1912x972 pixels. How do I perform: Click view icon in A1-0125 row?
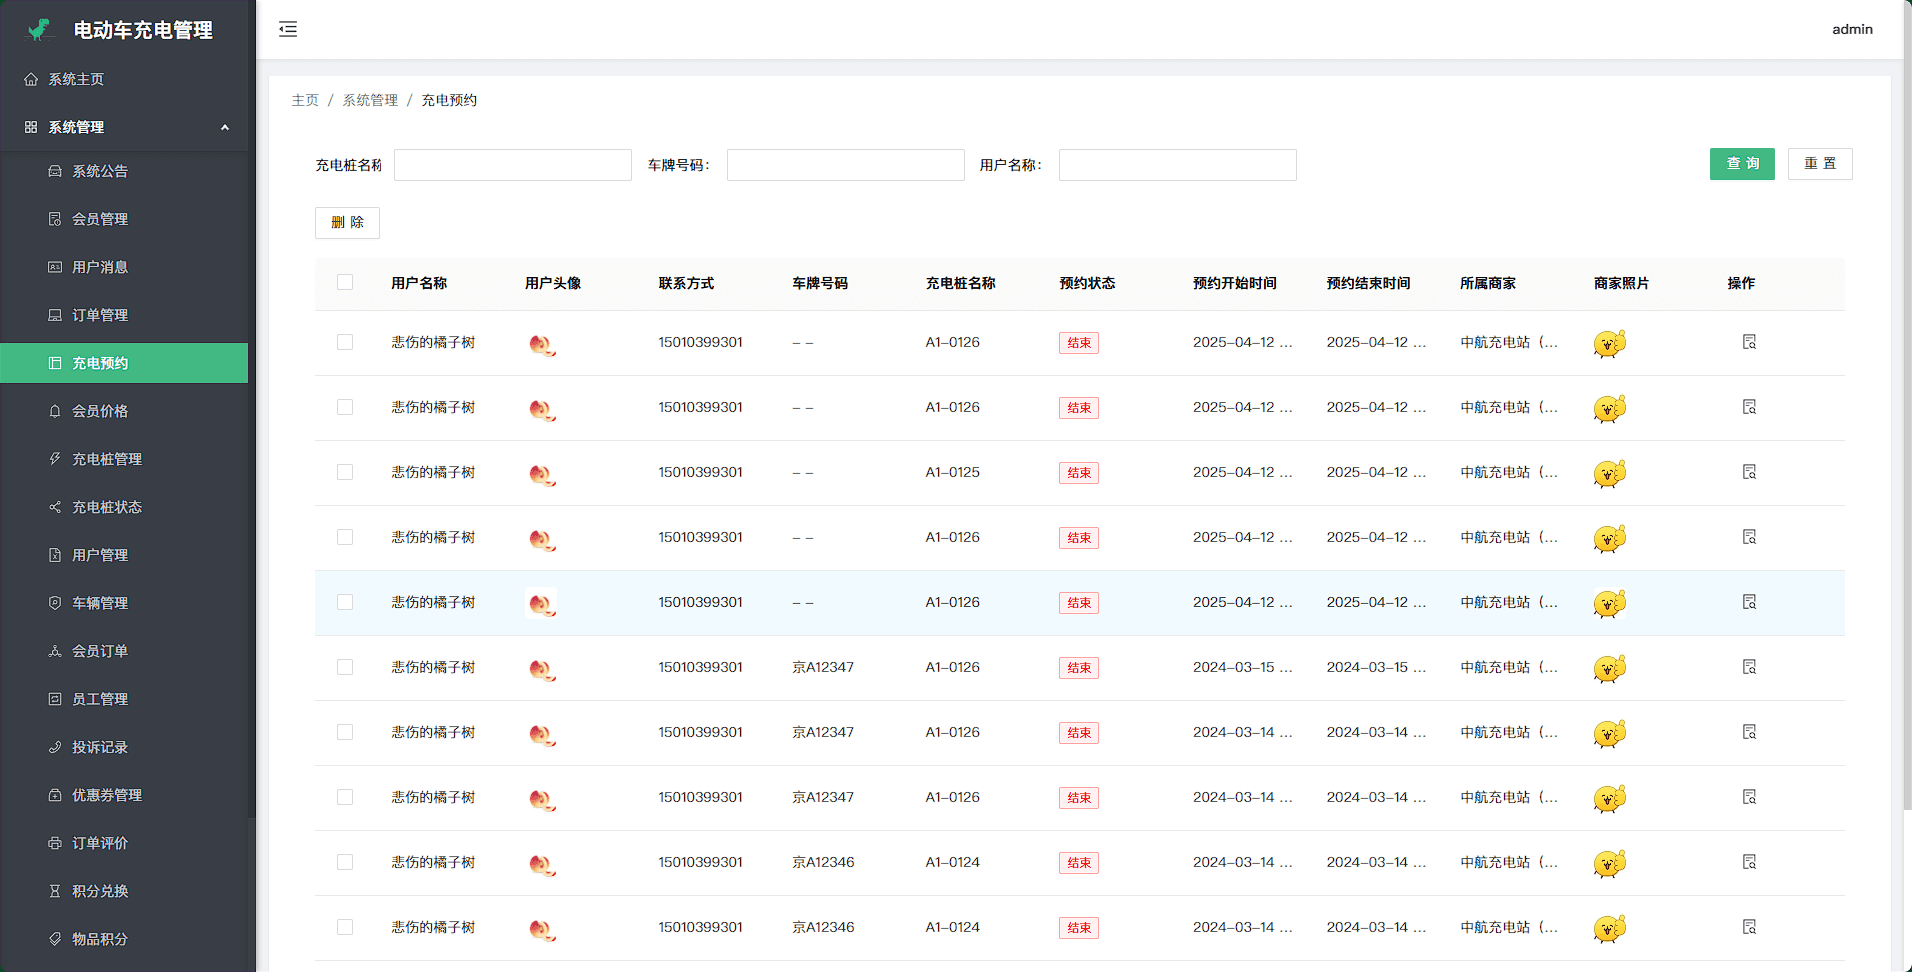[x=1749, y=472]
